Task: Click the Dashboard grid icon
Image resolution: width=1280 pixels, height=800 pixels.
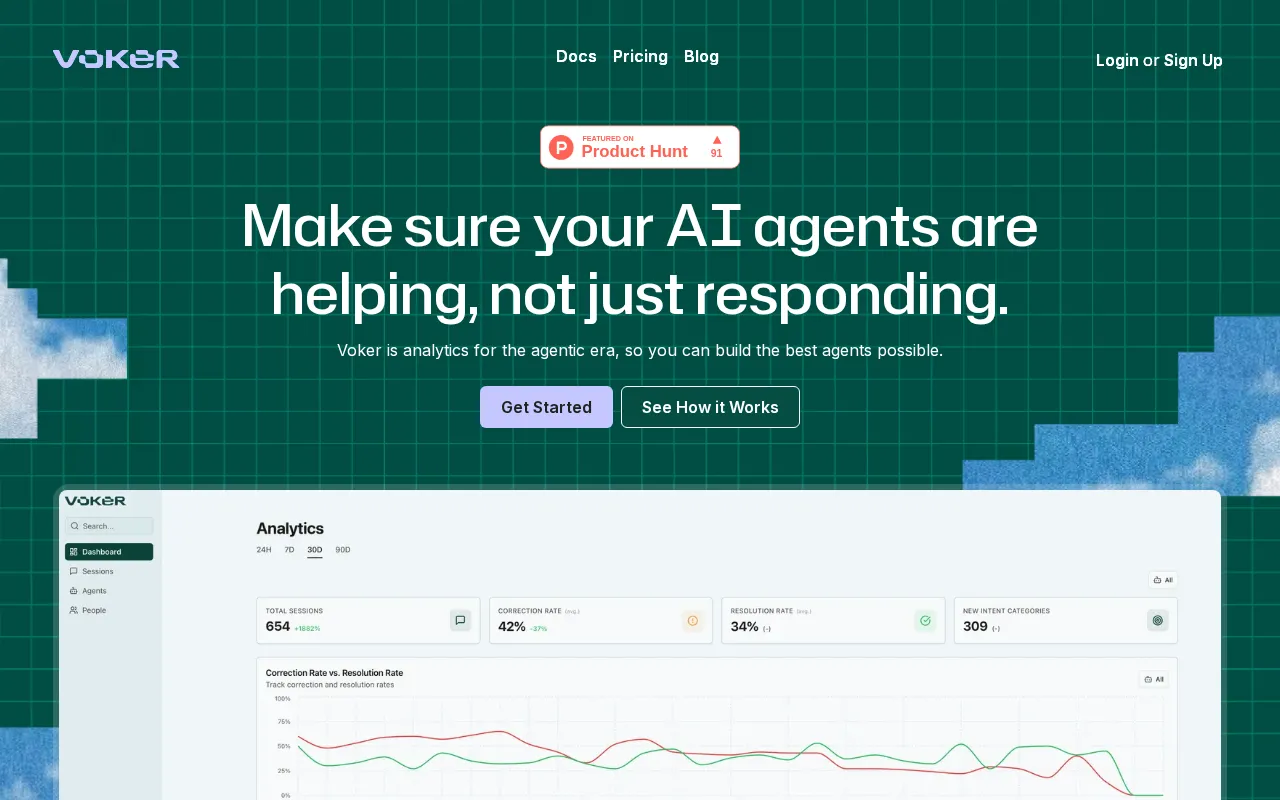Action: [74, 552]
